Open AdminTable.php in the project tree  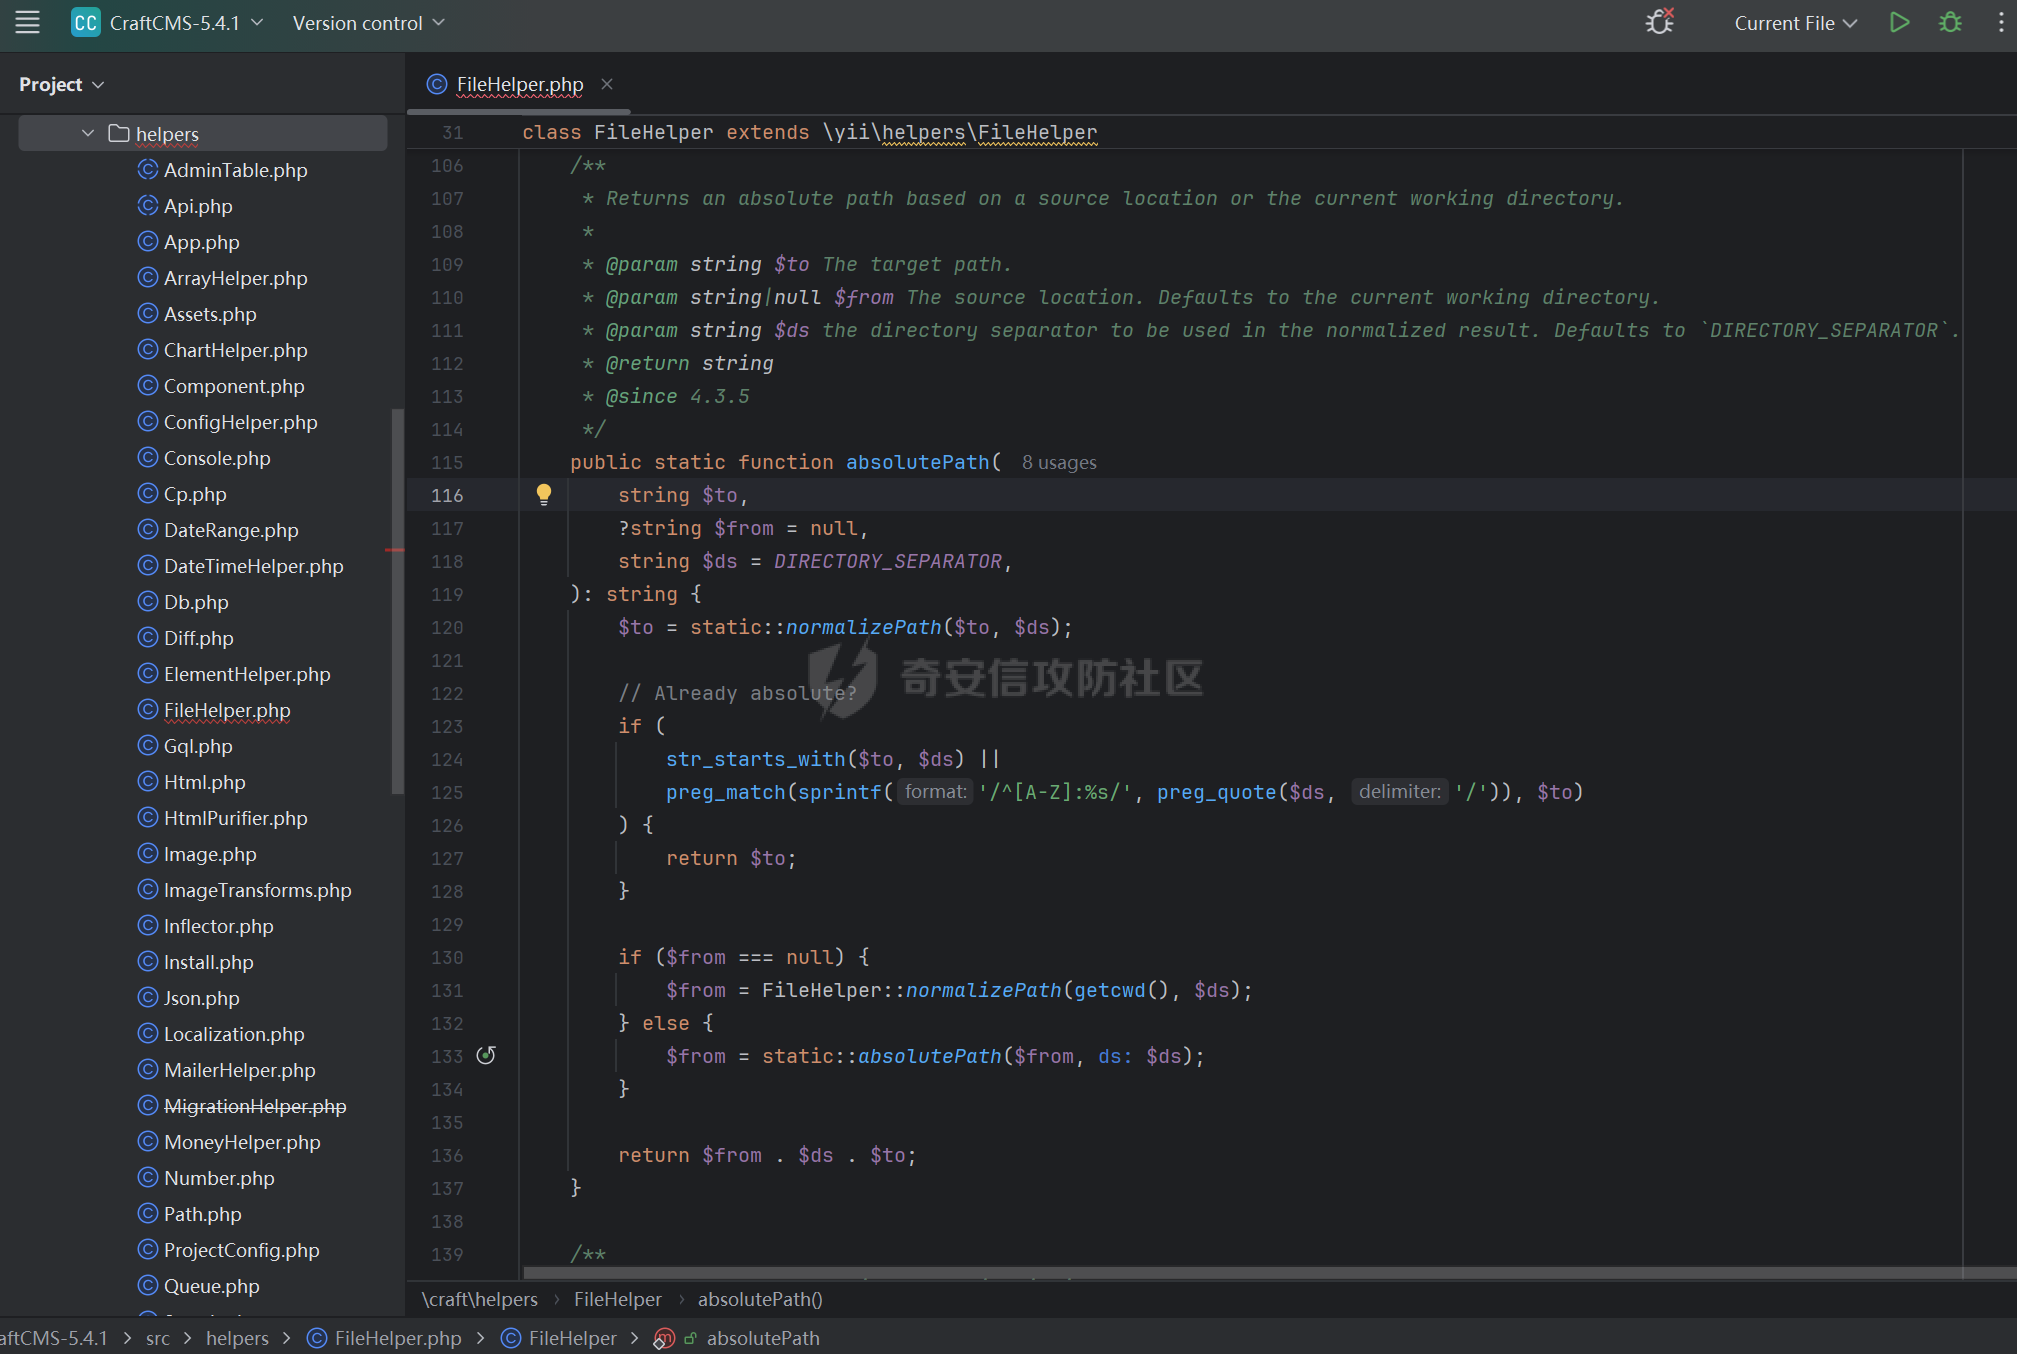pyautogui.click(x=235, y=170)
